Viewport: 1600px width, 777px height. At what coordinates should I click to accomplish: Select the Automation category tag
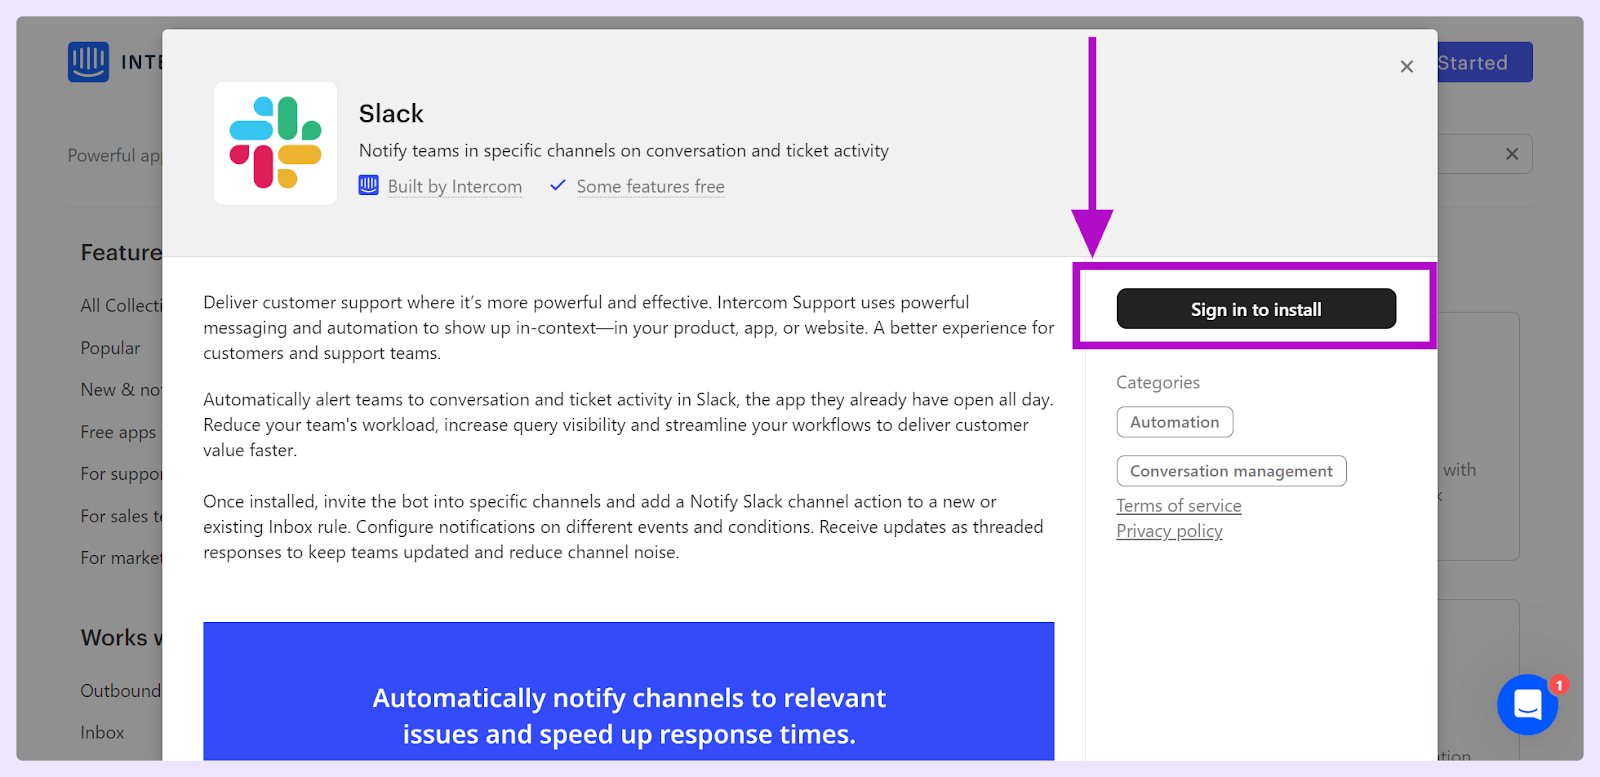(1175, 422)
